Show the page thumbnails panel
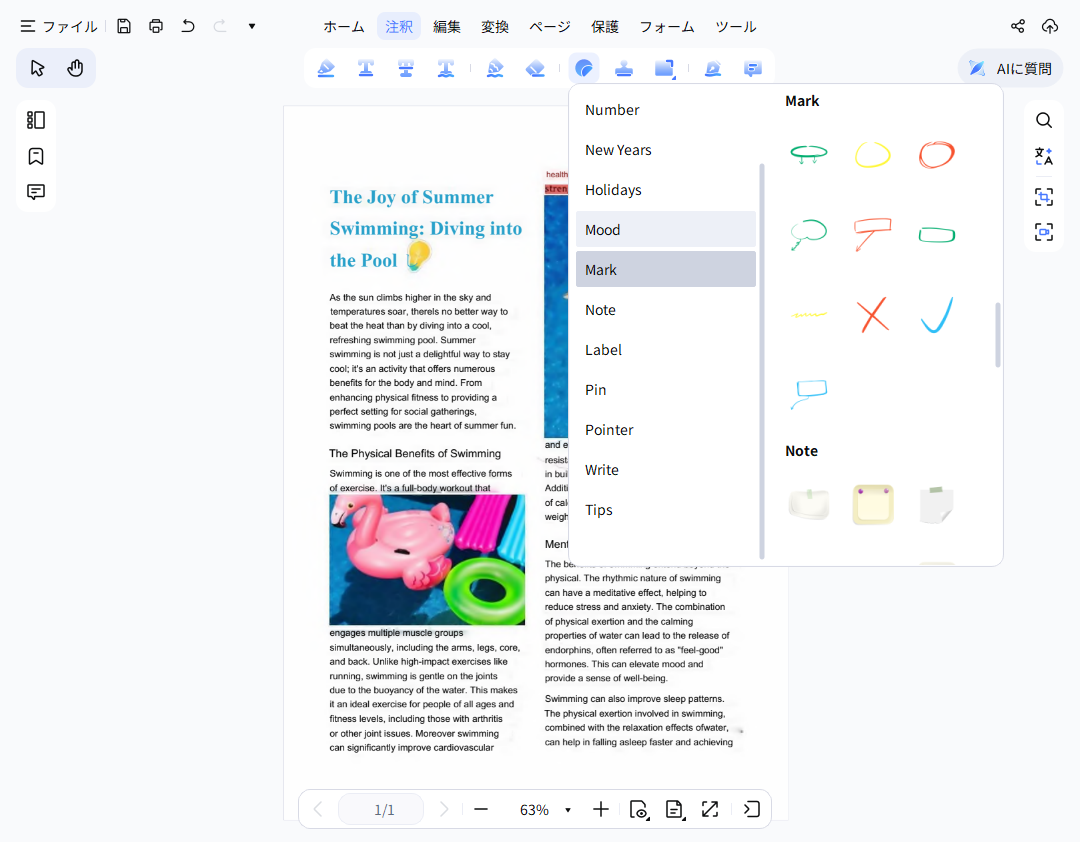The width and height of the screenshot is (1080, 842). 36,120
